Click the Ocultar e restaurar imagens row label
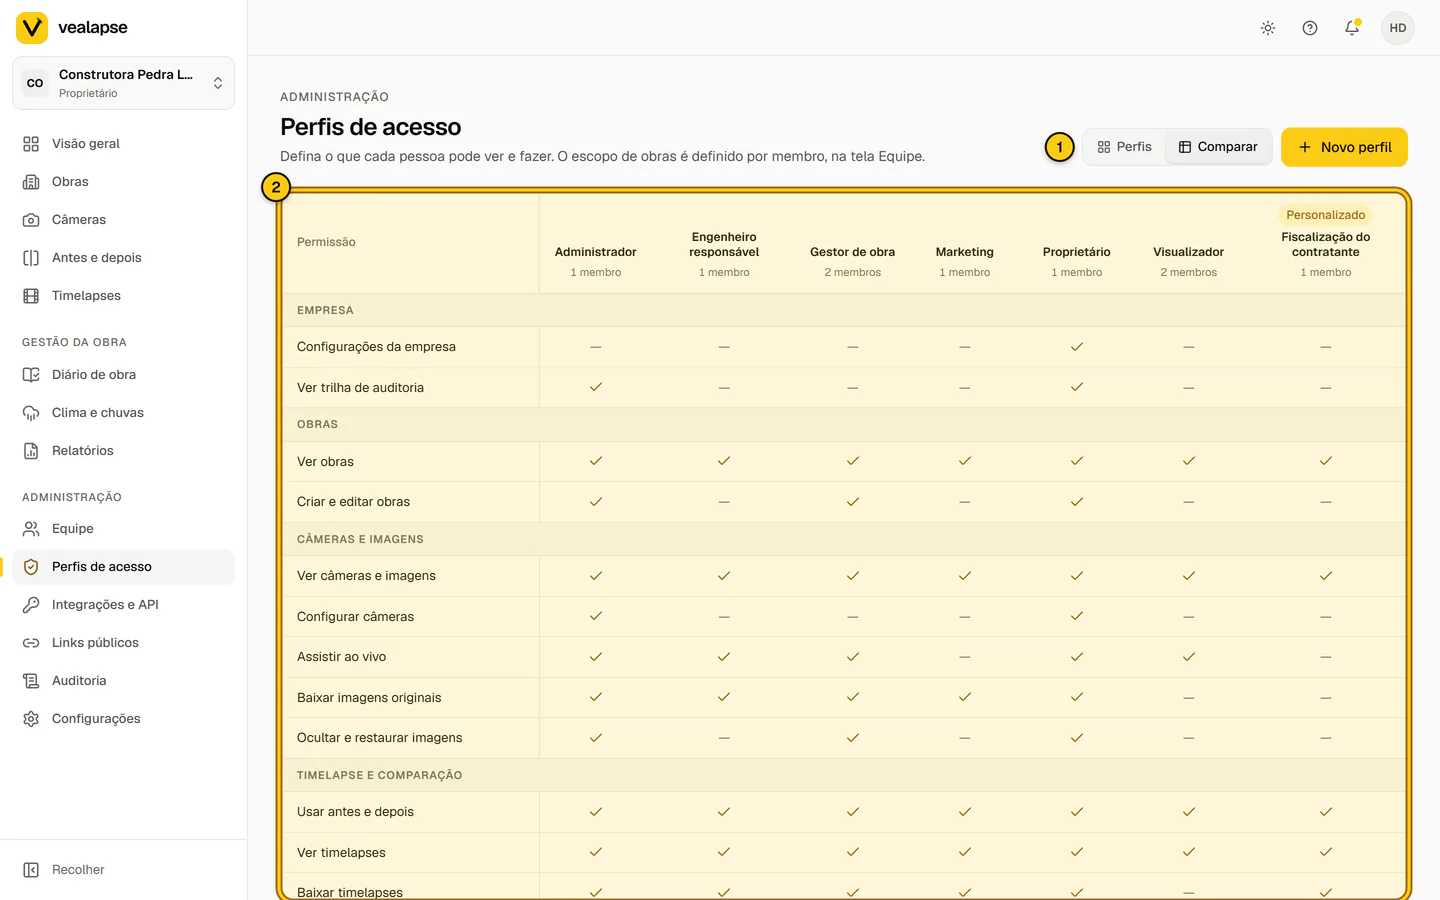Viewport: 1440px width, 900px height. (x=380, y=738)
